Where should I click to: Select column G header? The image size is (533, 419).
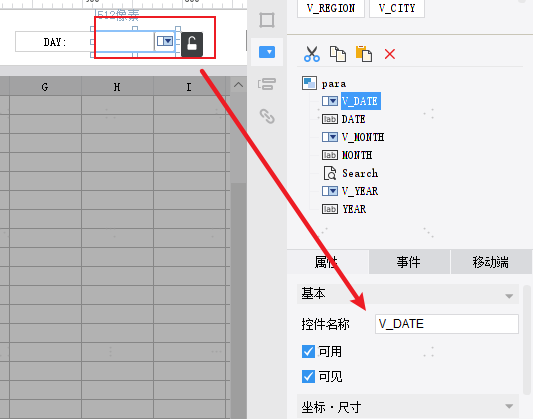pos(45,87)
